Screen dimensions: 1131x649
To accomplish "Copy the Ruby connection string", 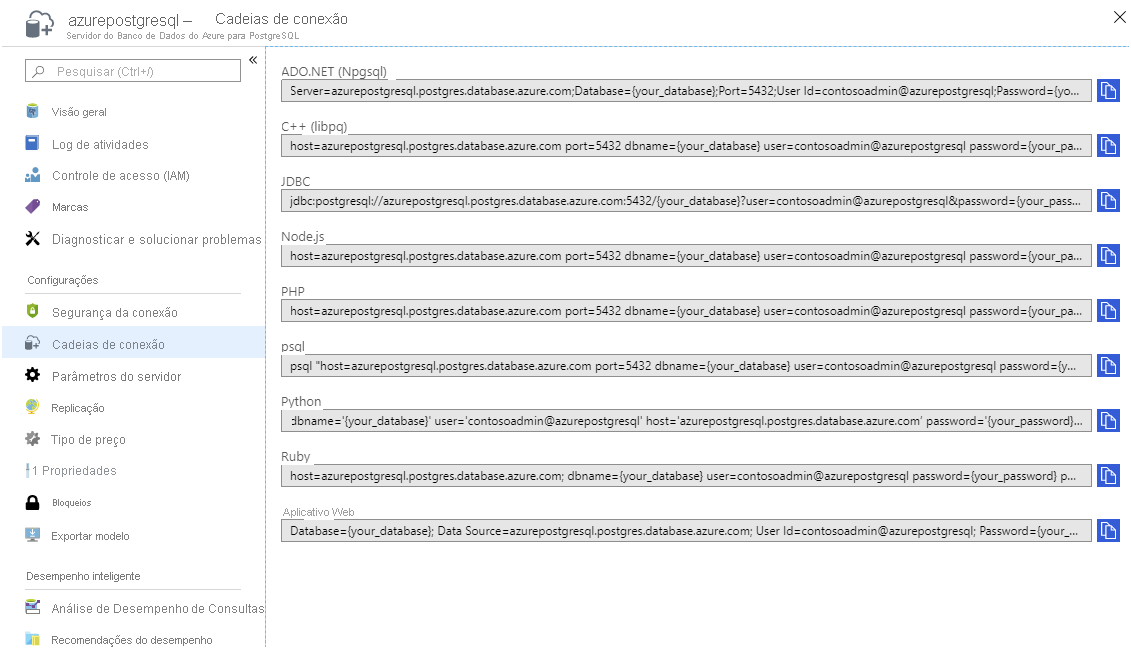I will point(1108,476).
